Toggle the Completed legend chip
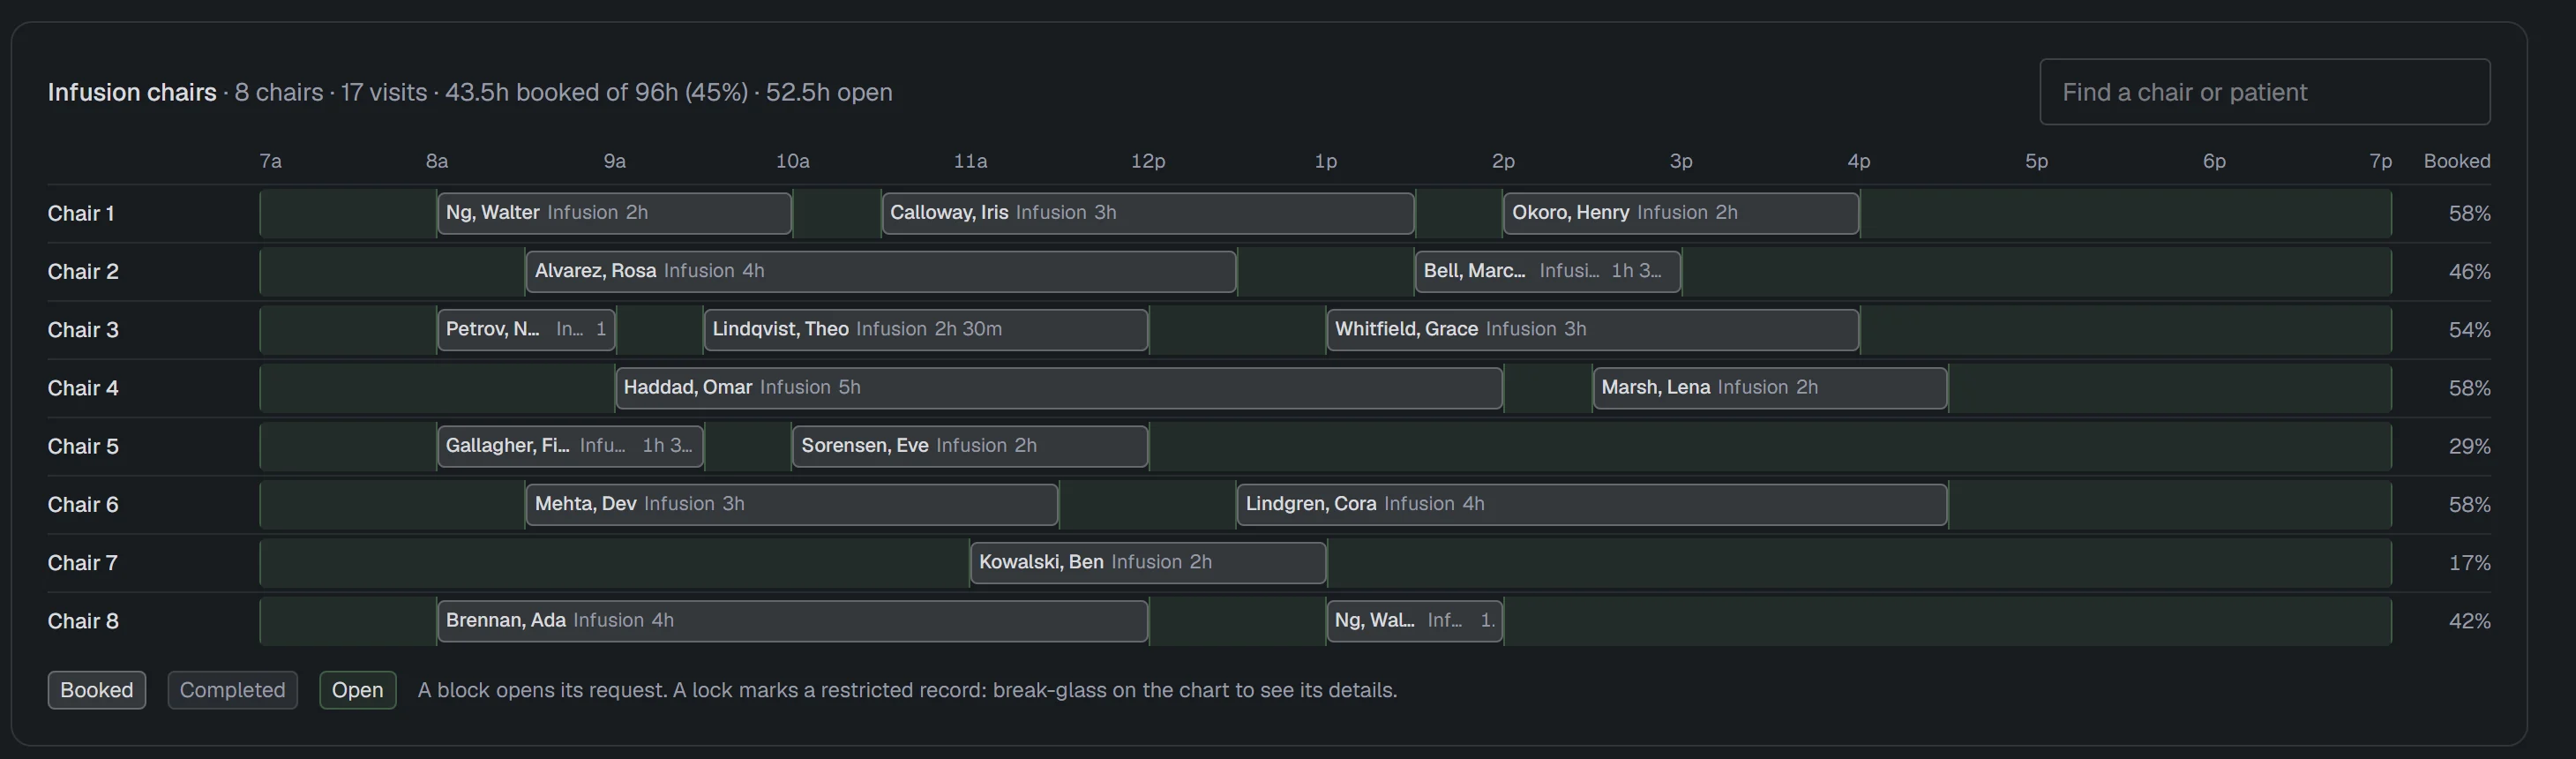The image size is (2576, 759). (x=232, y=690)
